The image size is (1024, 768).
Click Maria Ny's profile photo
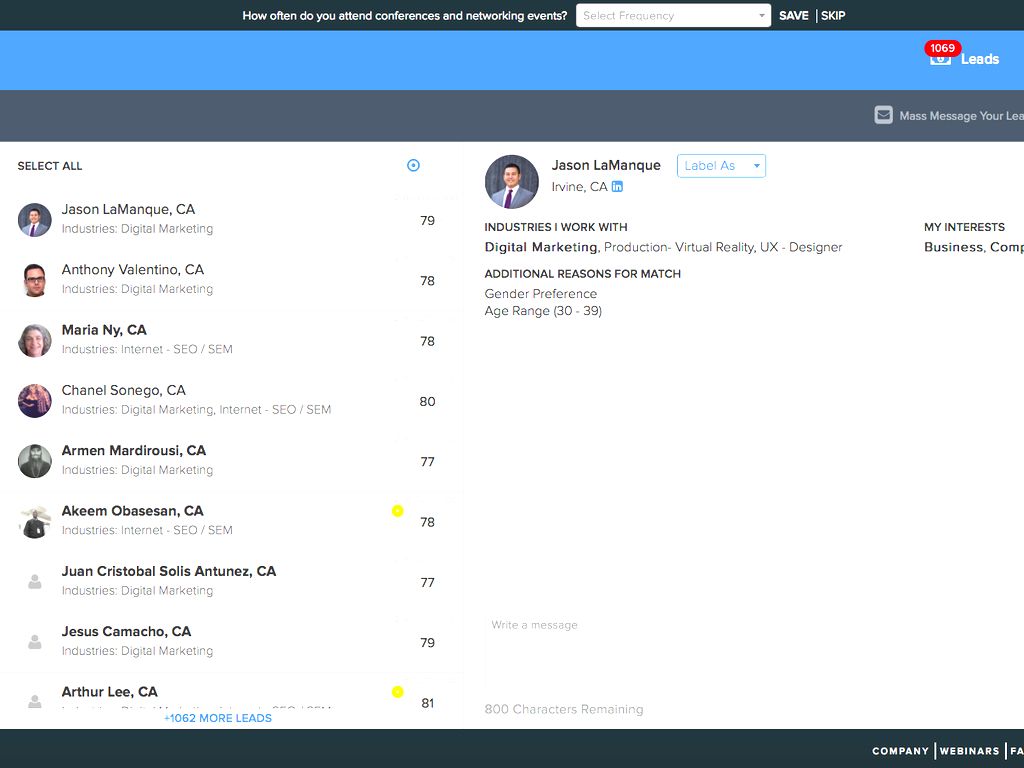(35, 340)
